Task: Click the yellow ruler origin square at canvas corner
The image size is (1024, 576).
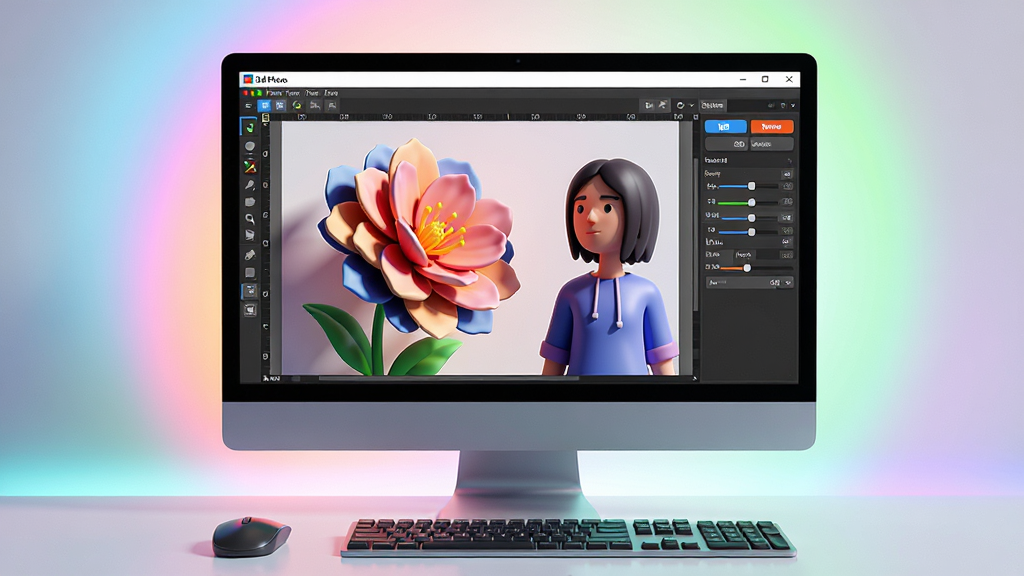Action: pos(266,118)
